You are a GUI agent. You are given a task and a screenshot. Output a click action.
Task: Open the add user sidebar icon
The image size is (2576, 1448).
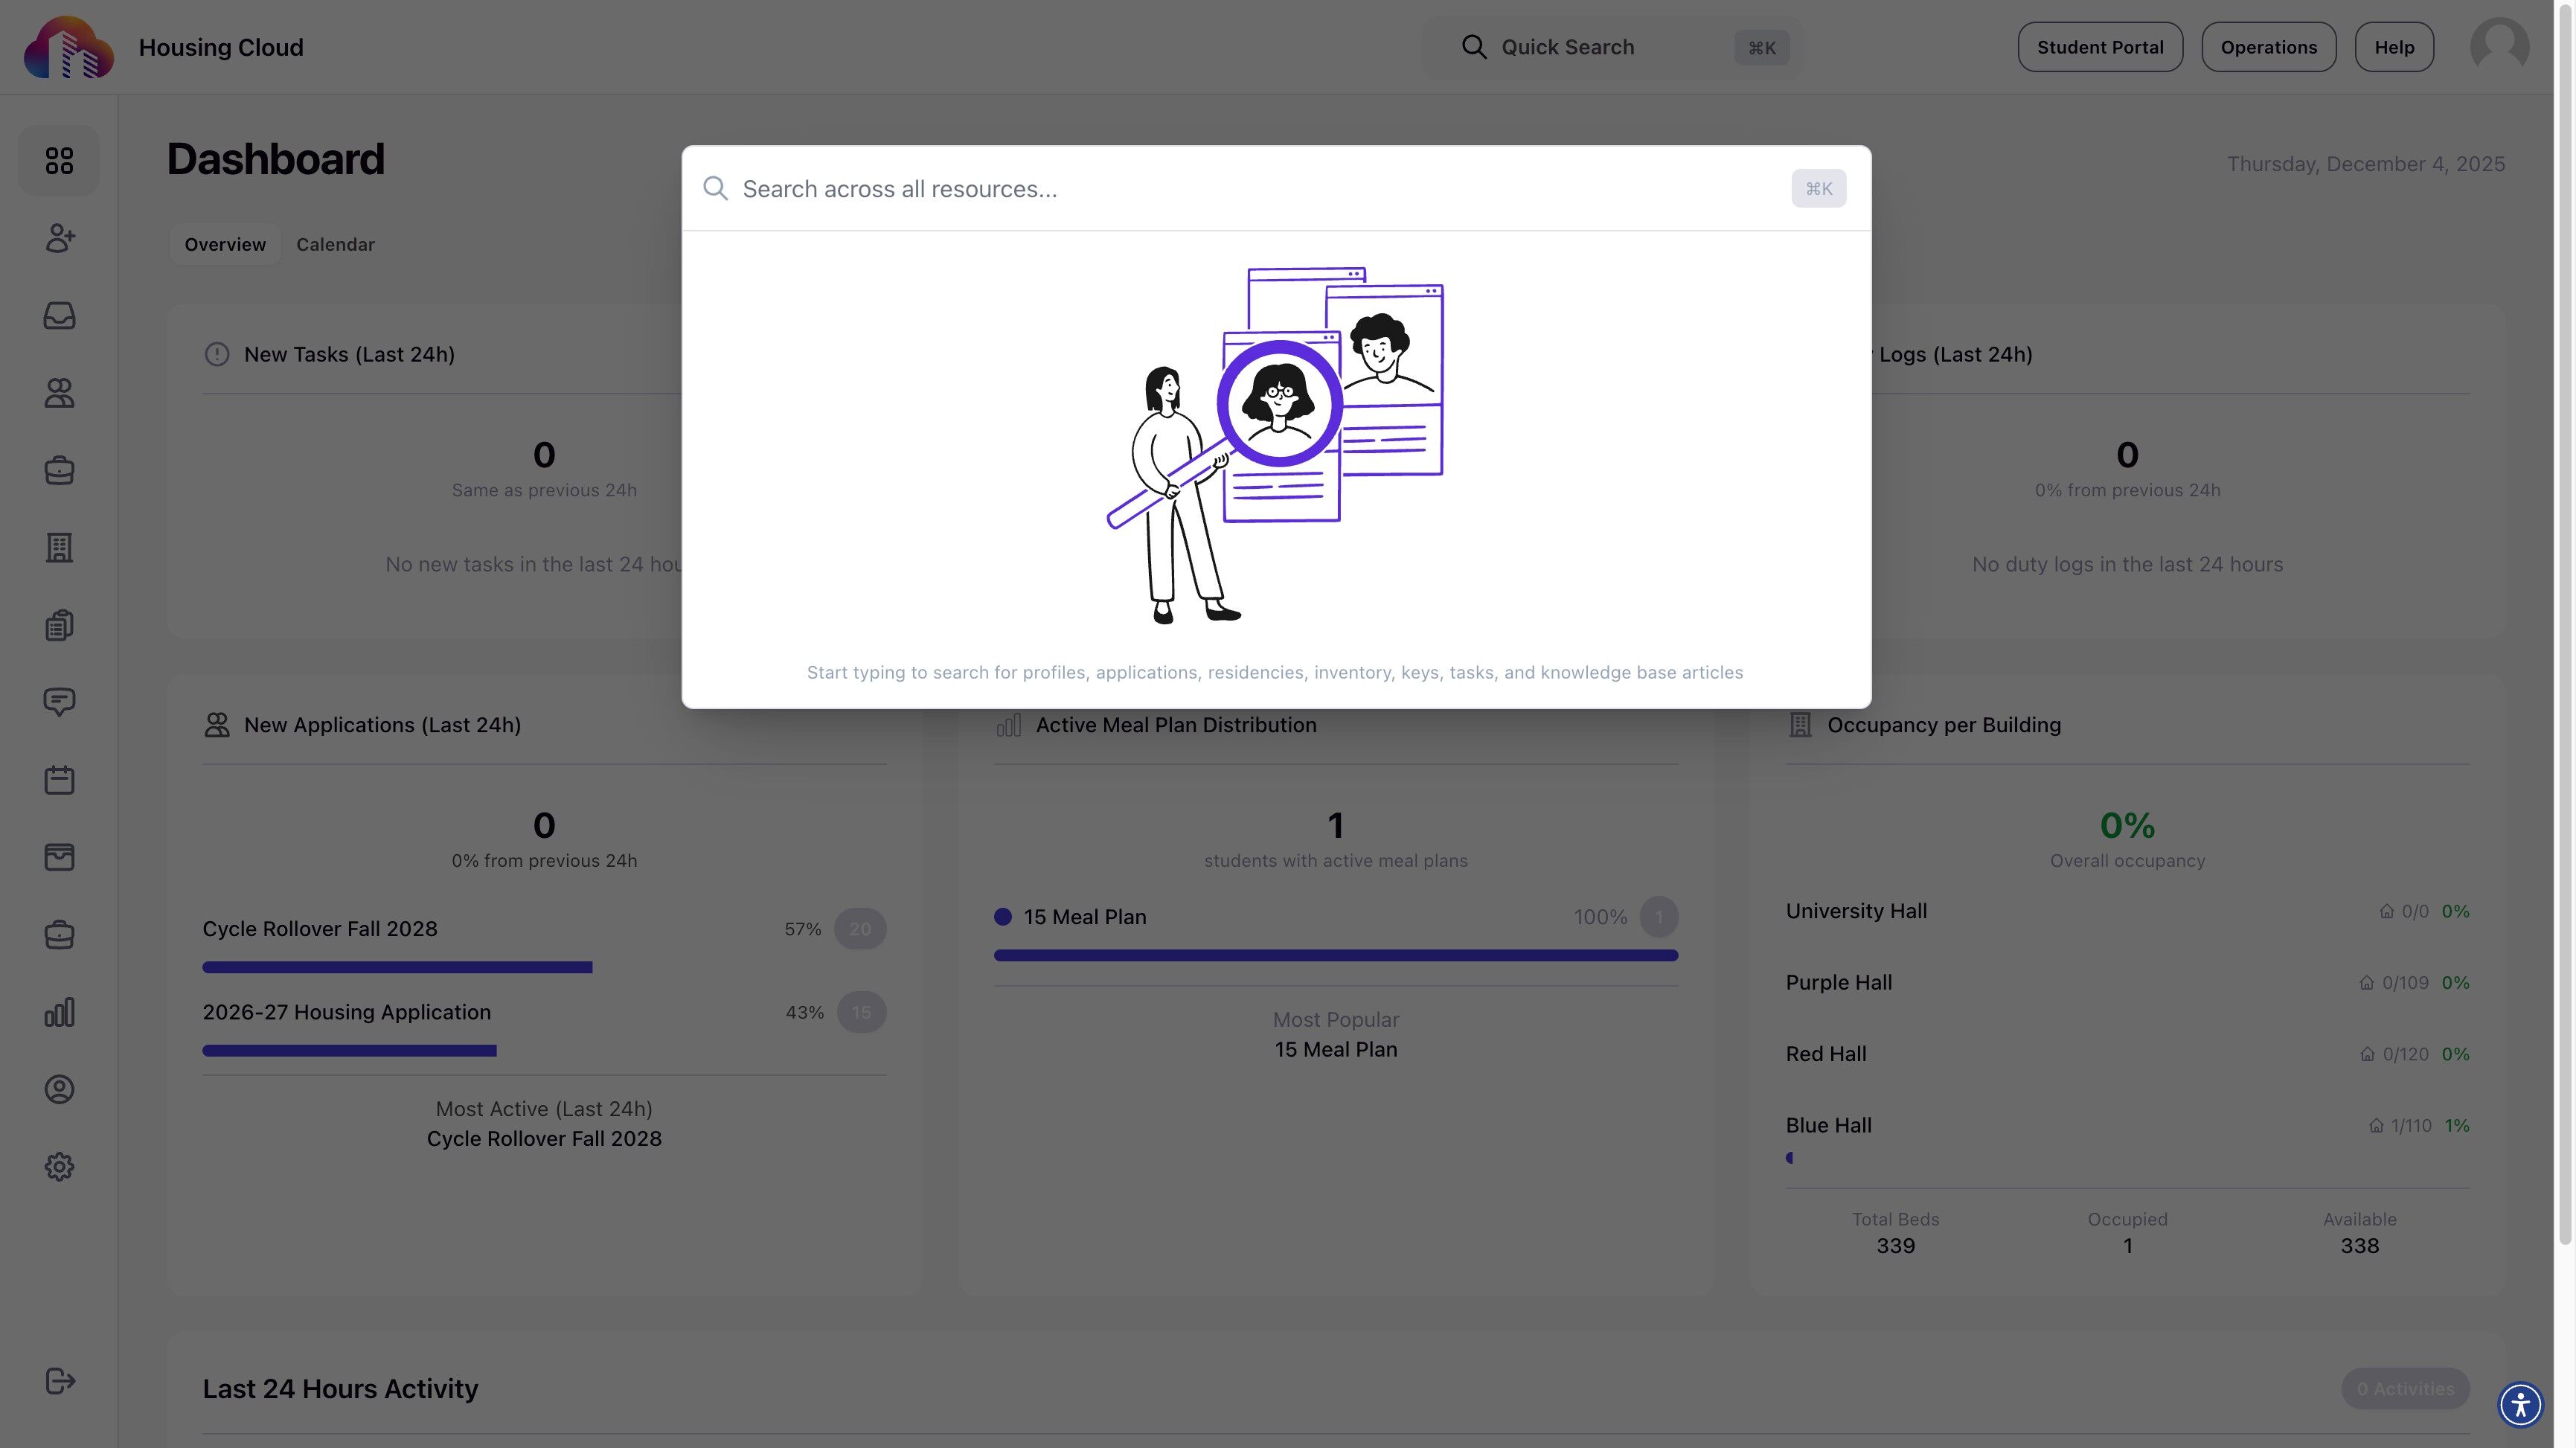point(59,238)
